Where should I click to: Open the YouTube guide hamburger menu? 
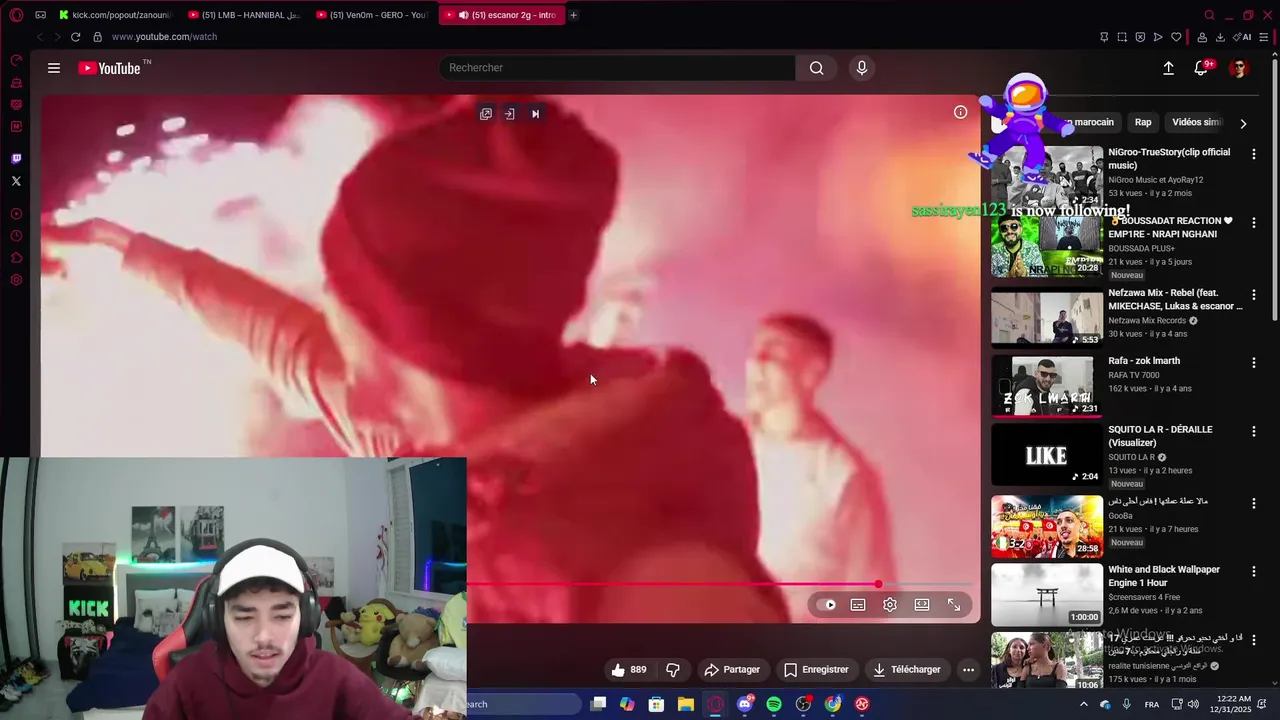(54, 68)
